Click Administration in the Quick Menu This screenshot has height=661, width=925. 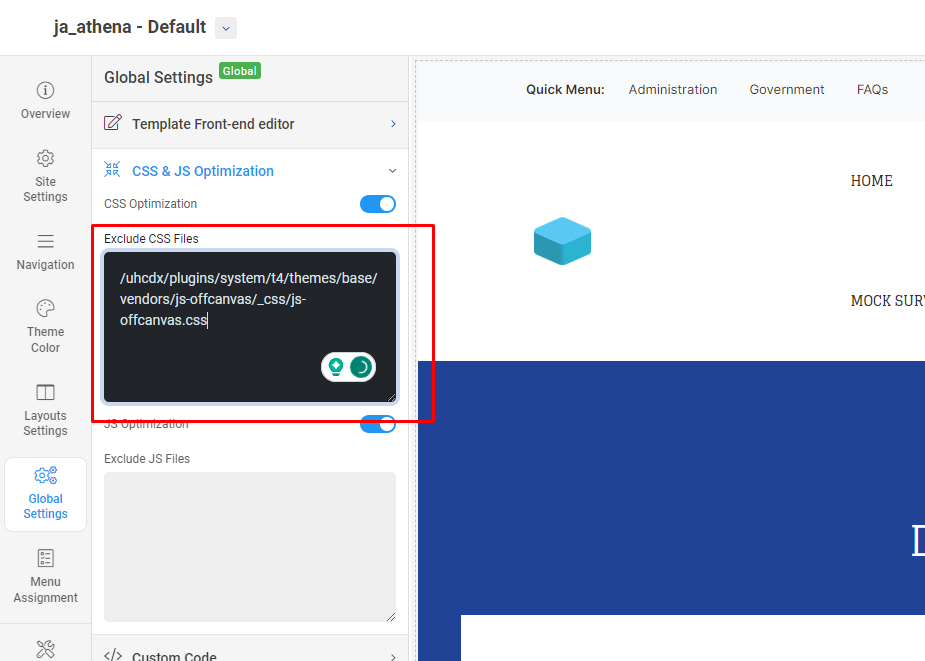(673, 90)
